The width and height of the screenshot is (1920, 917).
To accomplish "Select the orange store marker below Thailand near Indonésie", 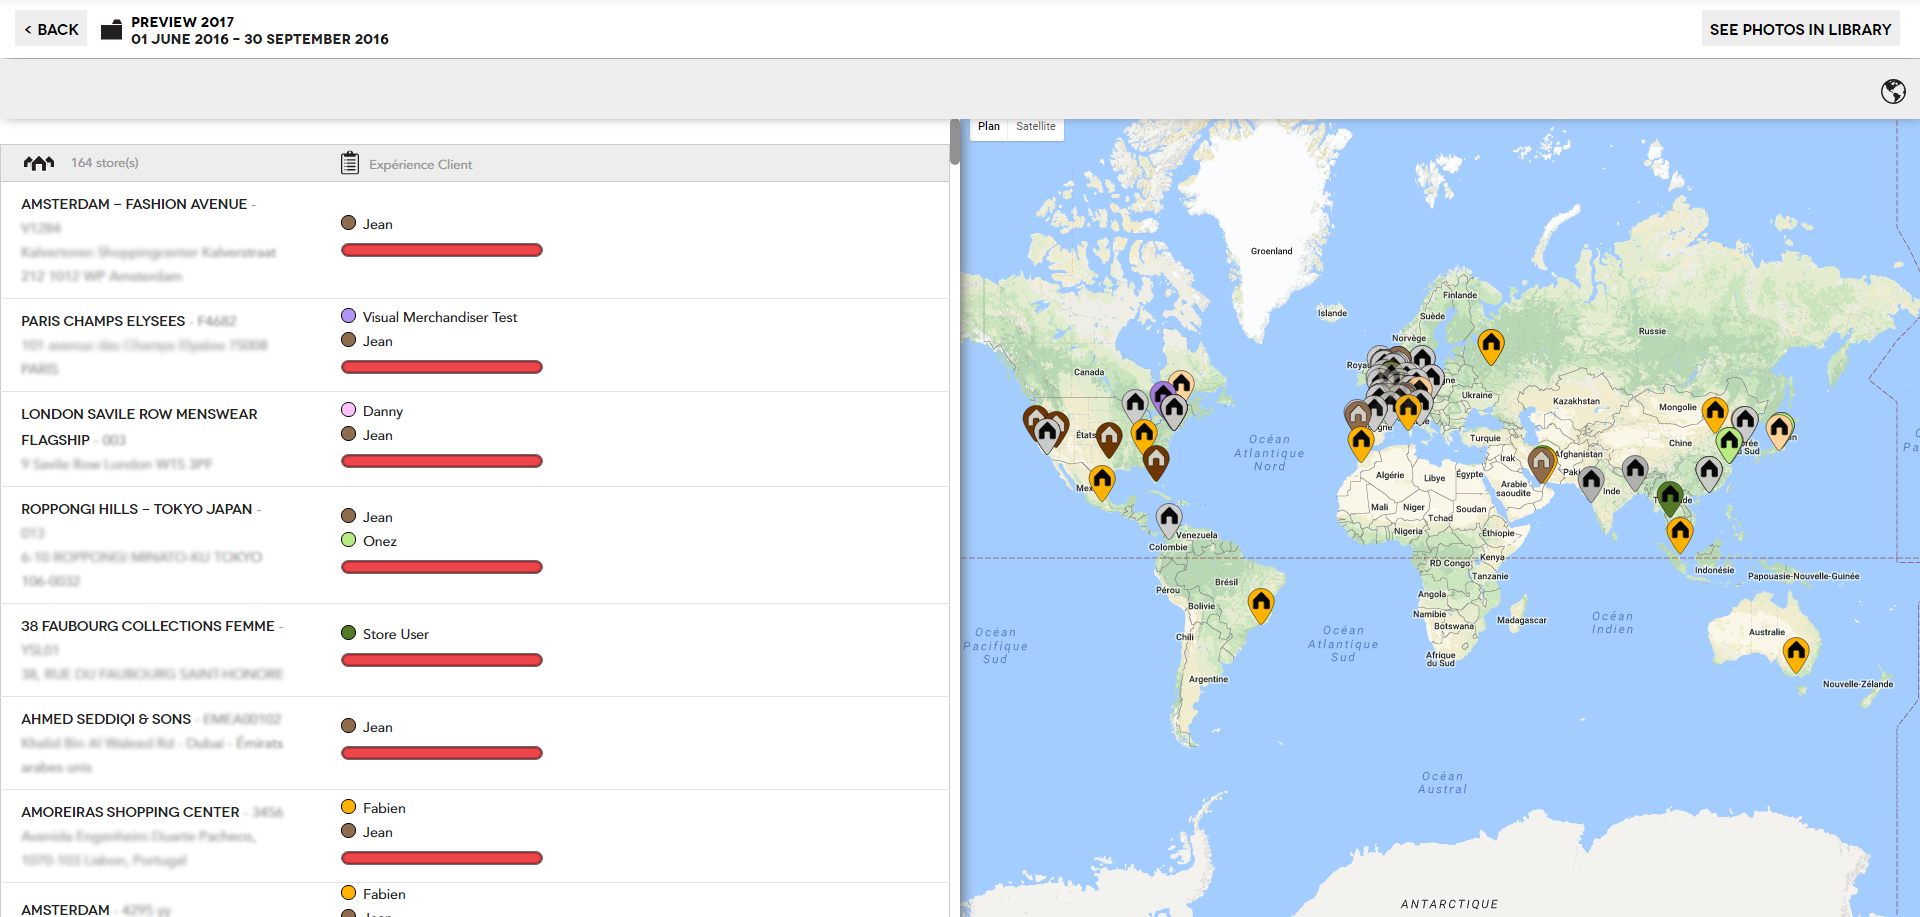I will click(x=1680, y=533).
